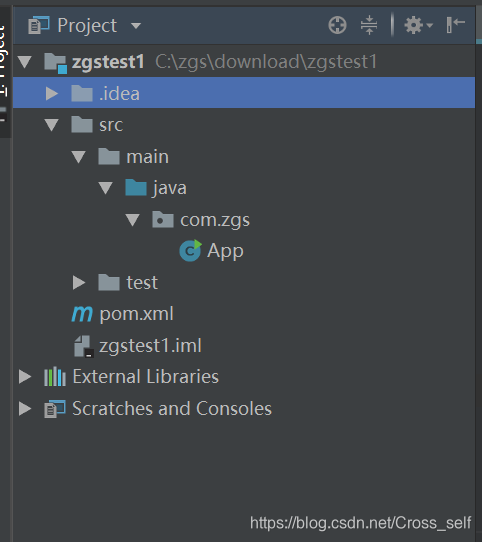This screenshot has width=482, height=542.
Task: Collapse the java source root arrow
Action: [105, 188]
